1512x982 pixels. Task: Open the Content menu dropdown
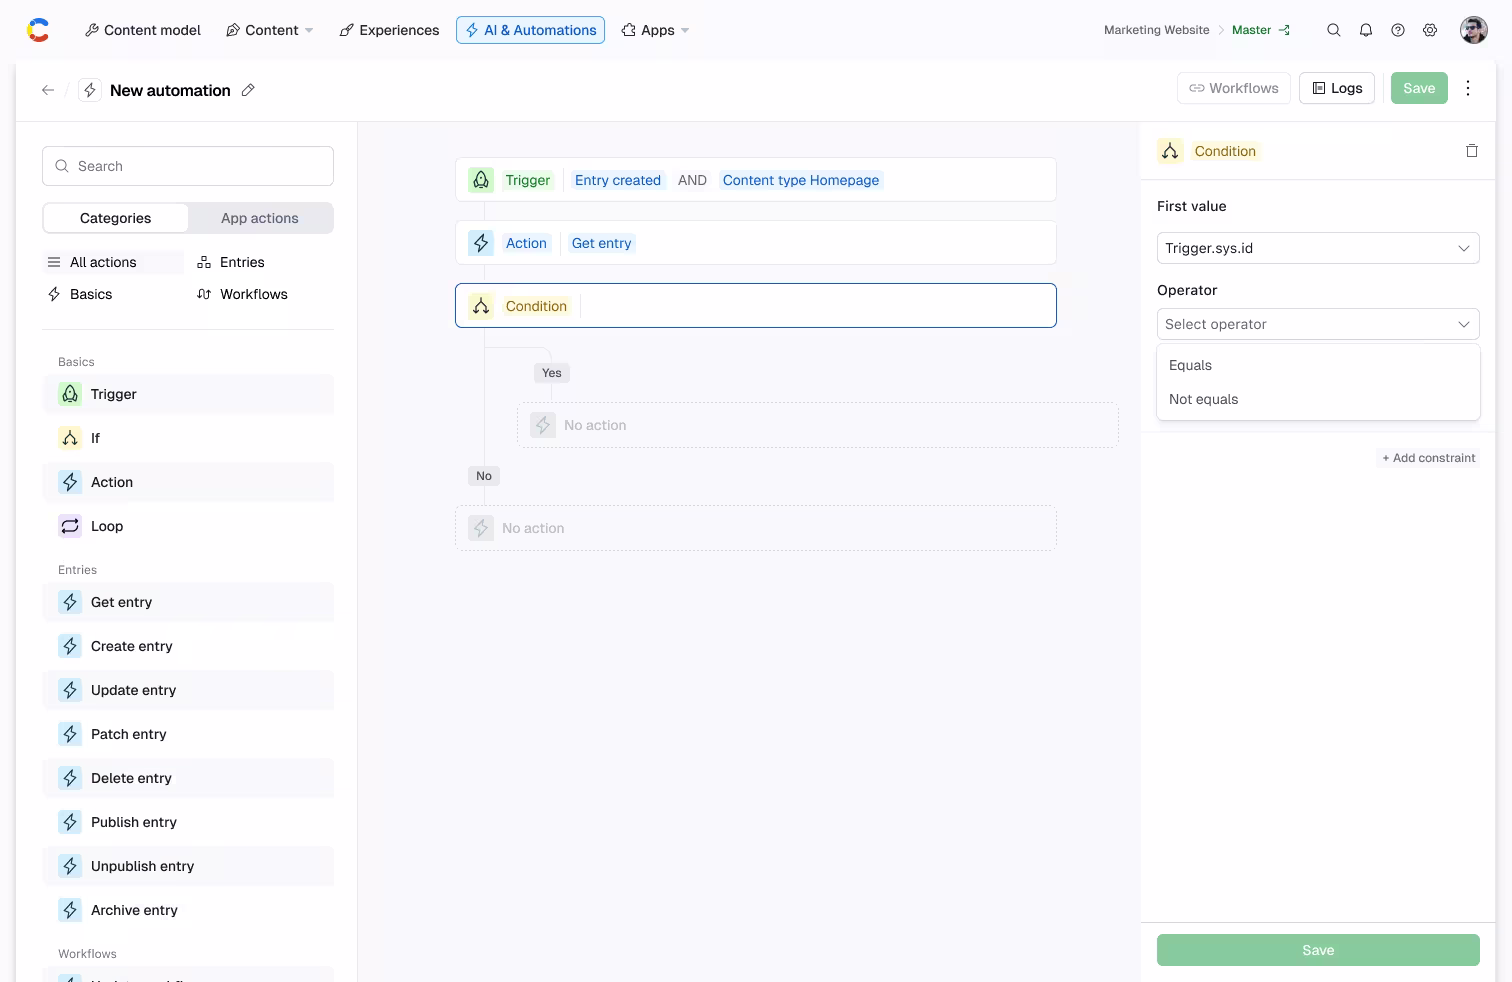pos(270,30)
